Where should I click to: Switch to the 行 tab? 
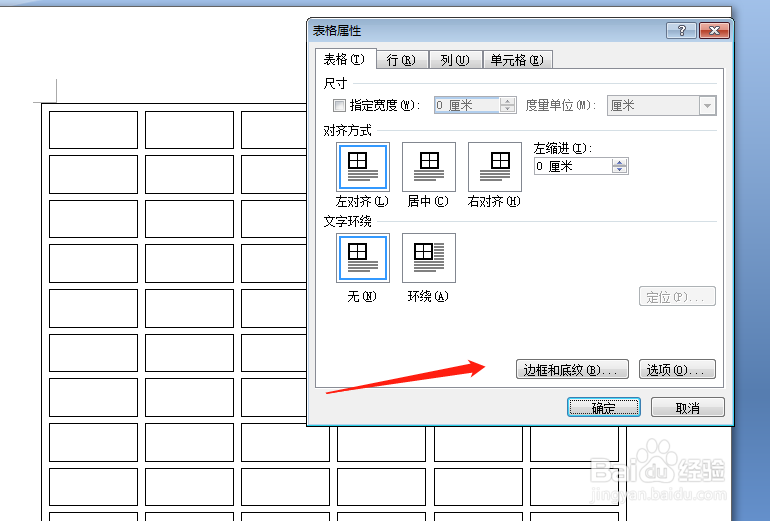(402, 60)
